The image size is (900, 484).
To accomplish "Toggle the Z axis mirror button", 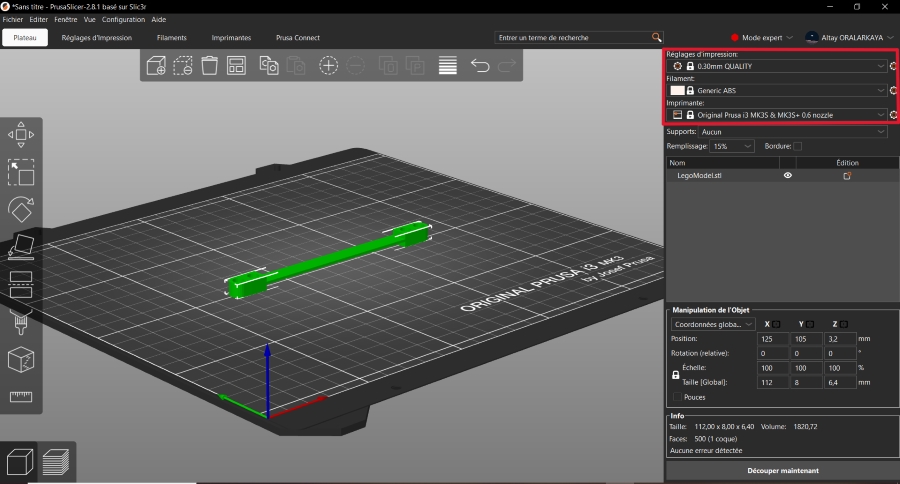I will (x=844, y=324).
